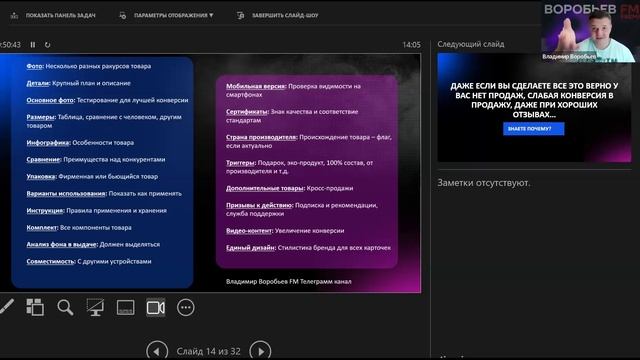Click the Размеры underlined heading
Viewport: 640px width, 360px height.
click(40, 117)
